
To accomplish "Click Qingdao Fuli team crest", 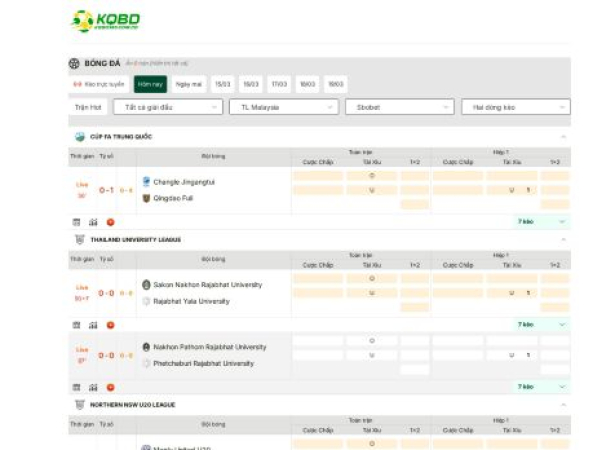I will (146, 198).
